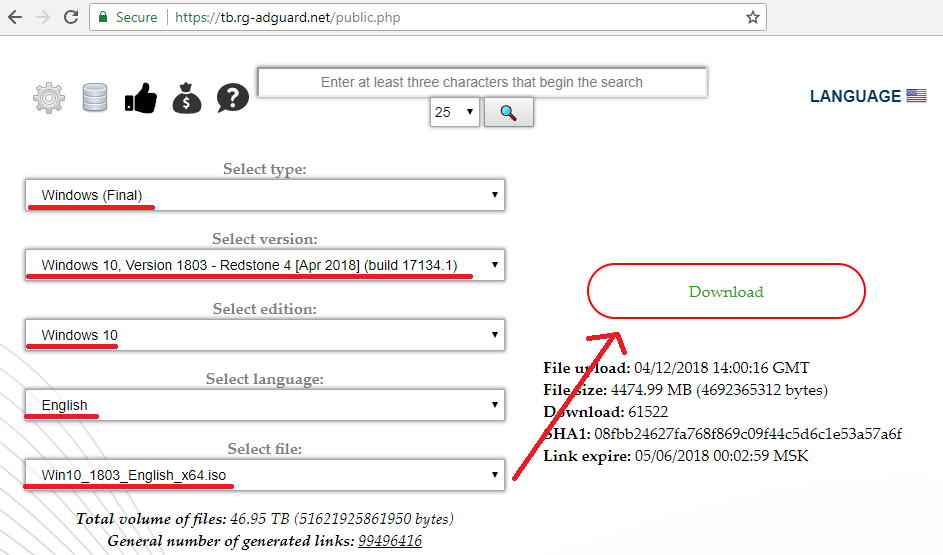Screen dimensions: 943x555
Task: Focus the search text field
Action: (482, 82)
